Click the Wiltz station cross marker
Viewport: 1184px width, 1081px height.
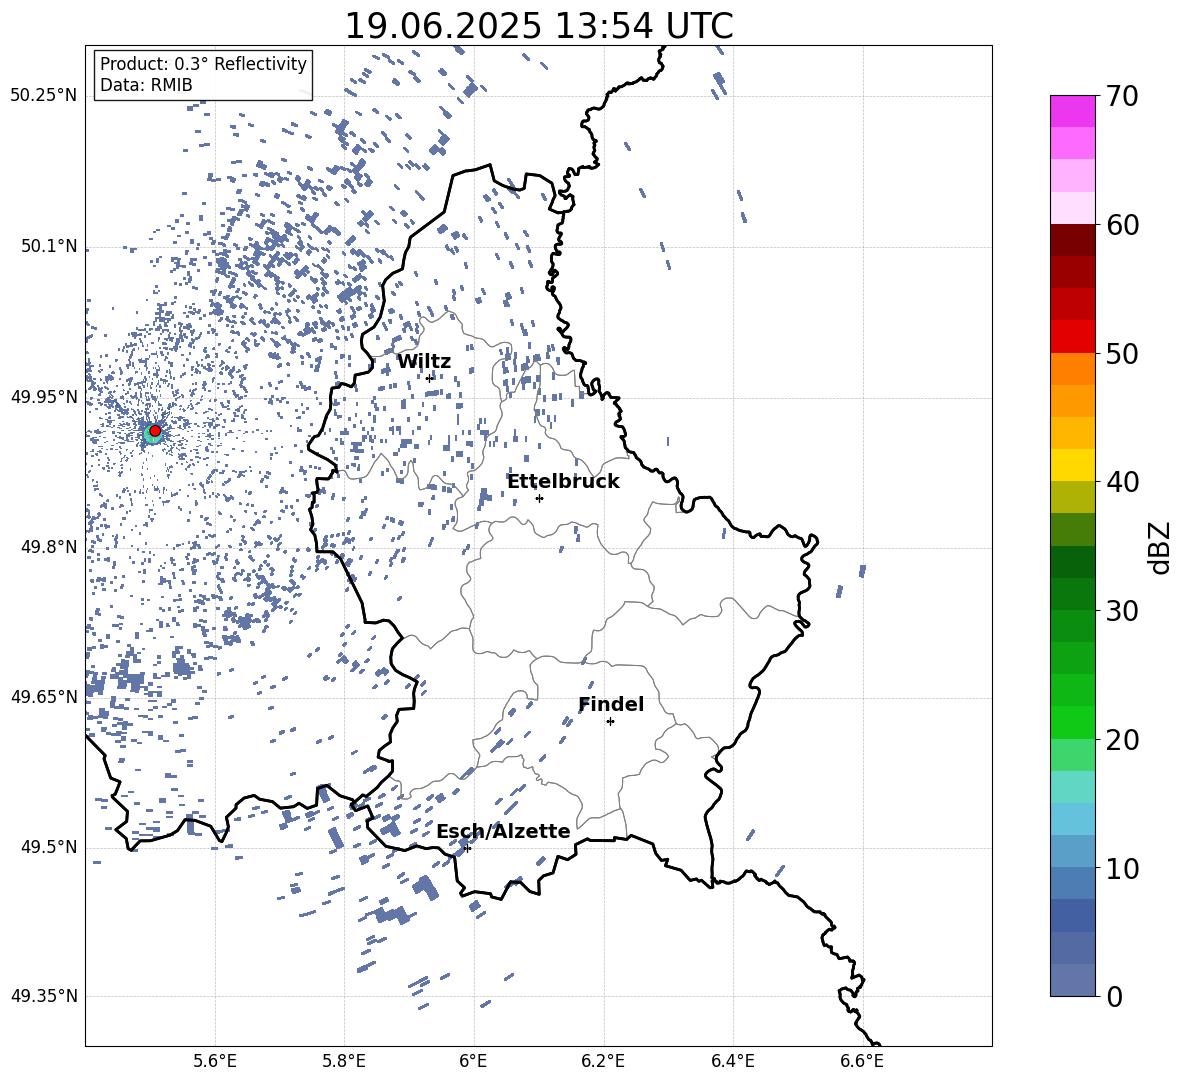[x=429, y=378]
